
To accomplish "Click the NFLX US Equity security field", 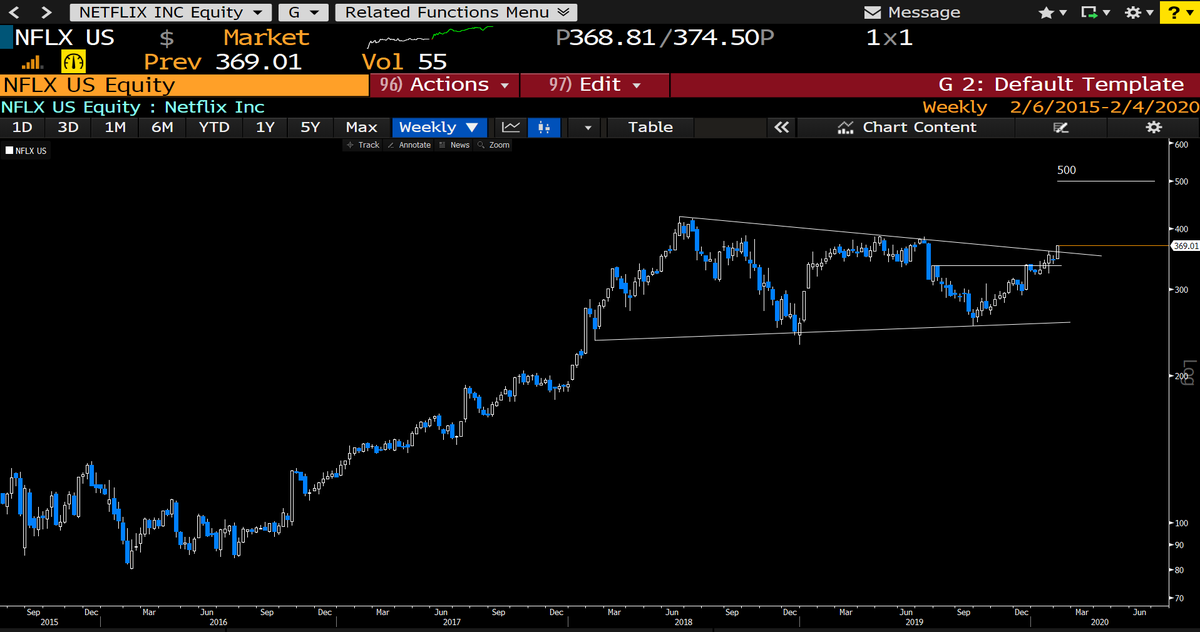I will 184,85.
